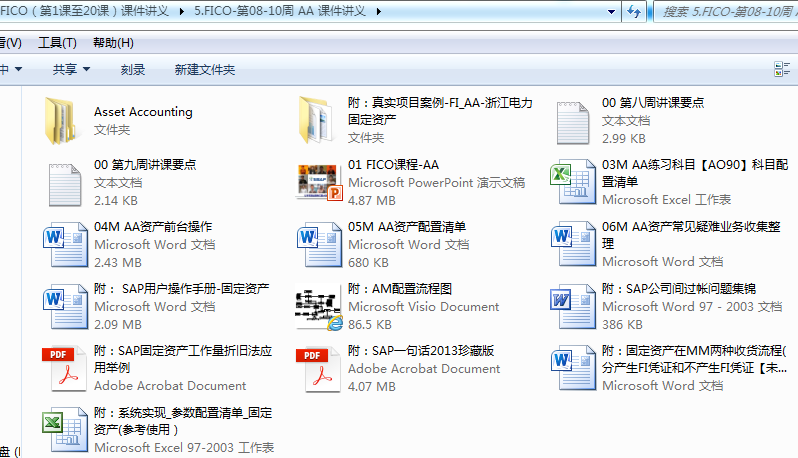
Task: Change view with the view options icon
Action: (782, 69)
